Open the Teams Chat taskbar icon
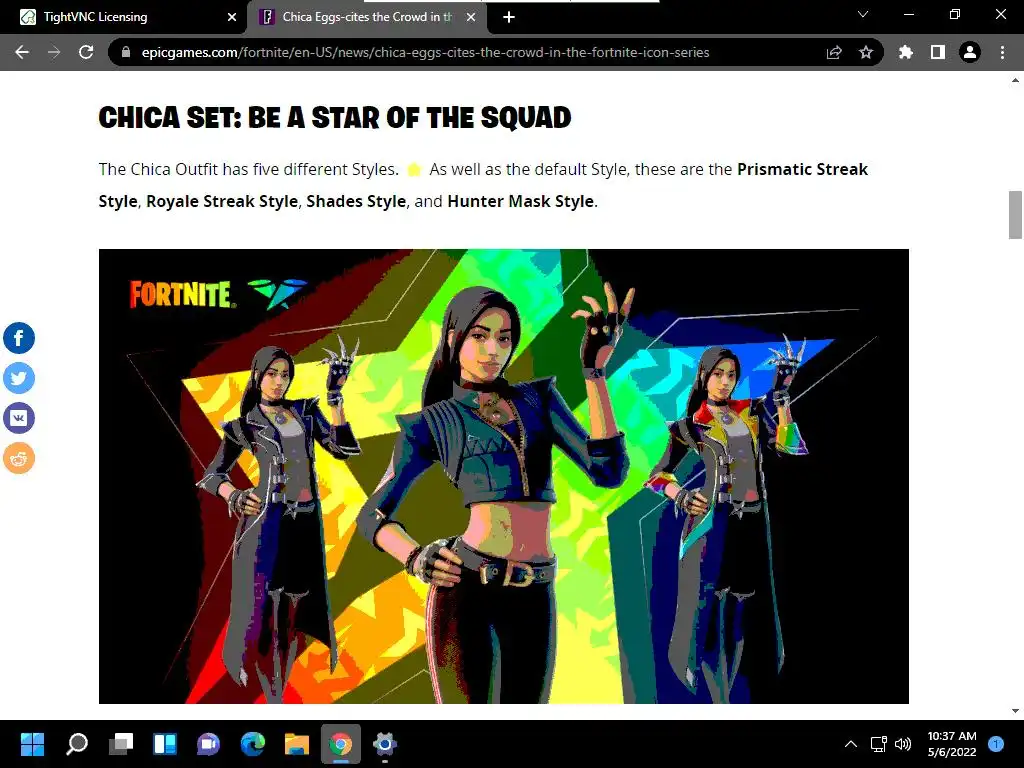This screenshot has width=1024, height=768. (x=208, y=743)
